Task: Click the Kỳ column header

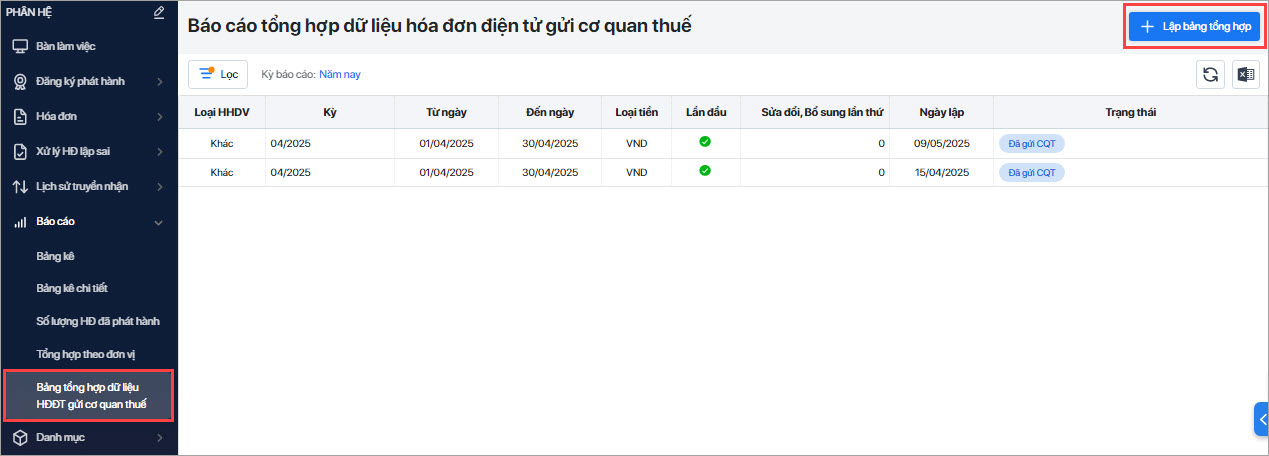Action: coord(330,113)
